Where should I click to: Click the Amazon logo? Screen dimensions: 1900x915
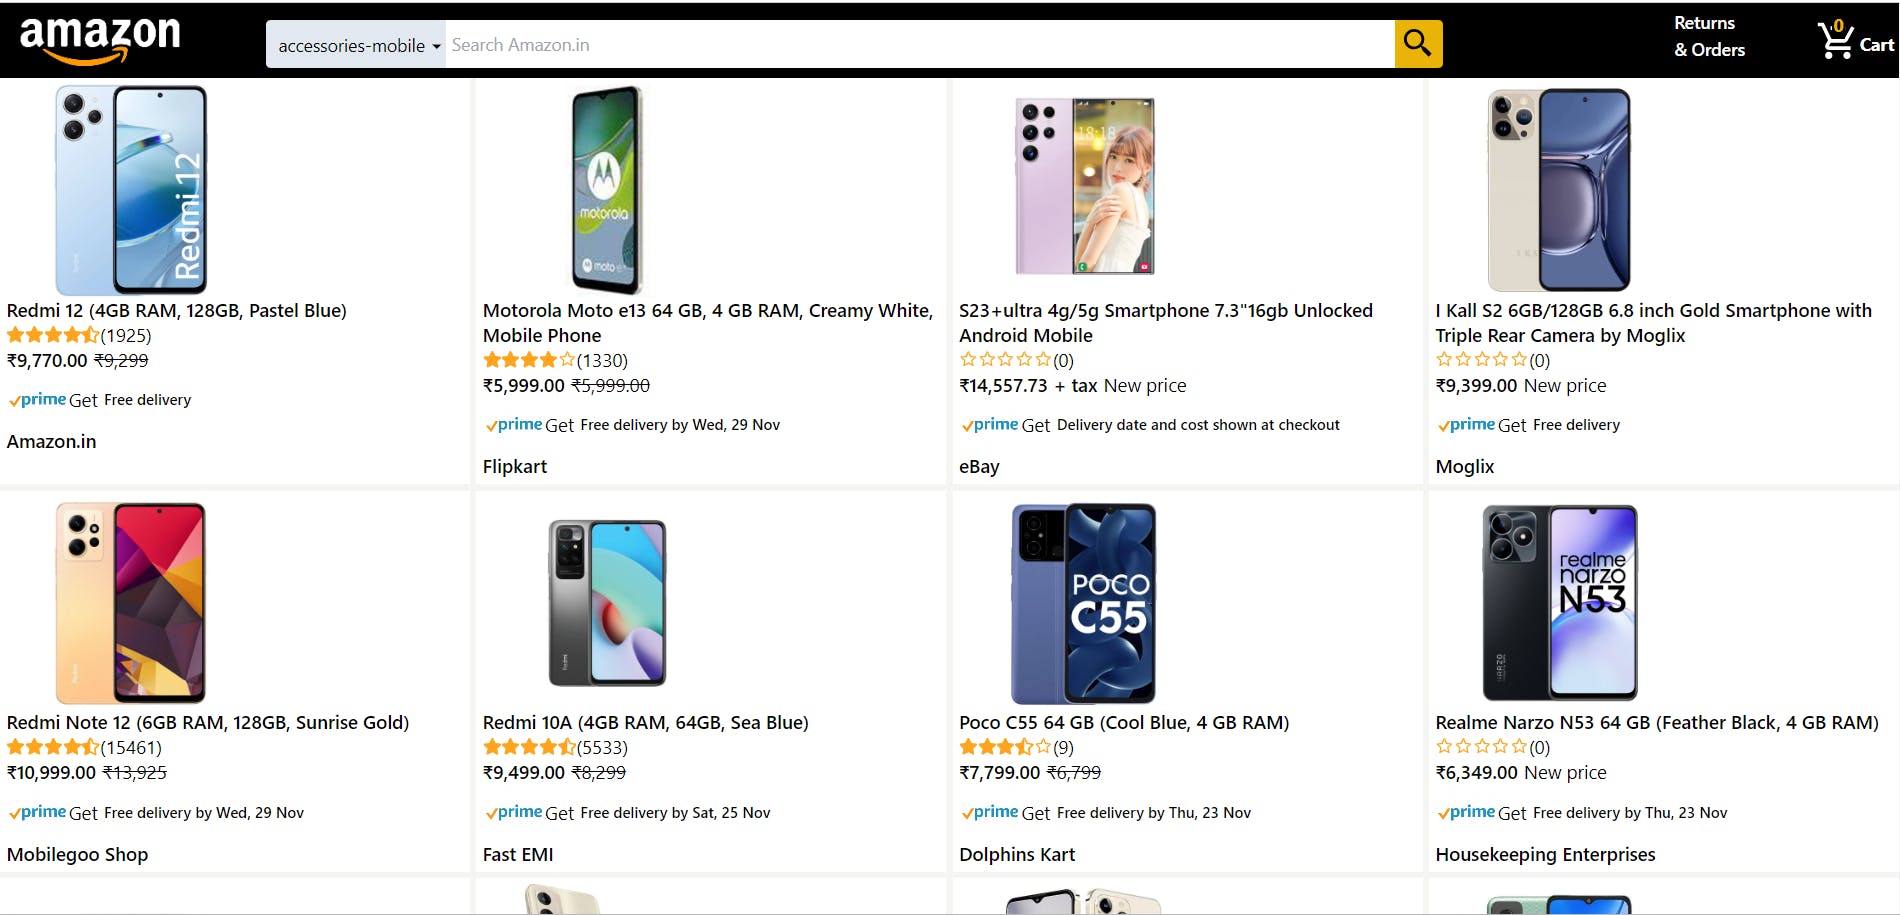pos(100,40)
